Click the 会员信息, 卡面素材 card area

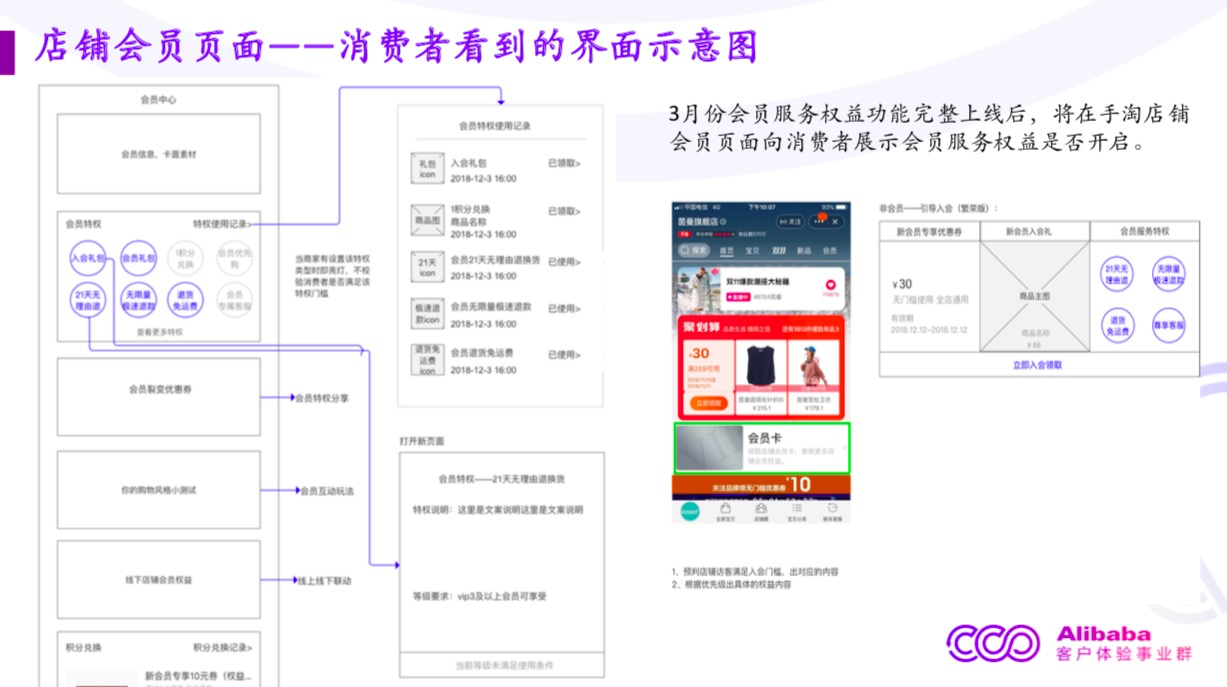158,154
